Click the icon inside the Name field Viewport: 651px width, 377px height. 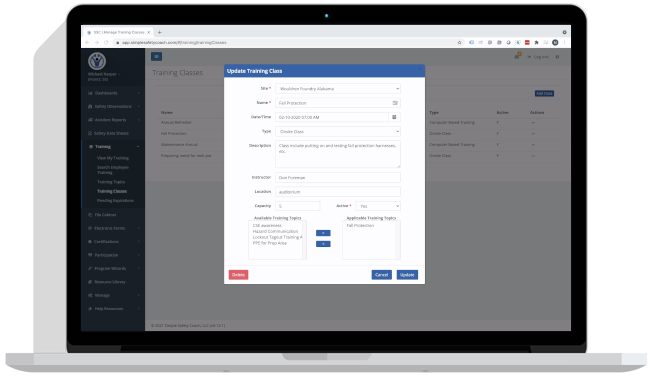[x=395, y=103]
